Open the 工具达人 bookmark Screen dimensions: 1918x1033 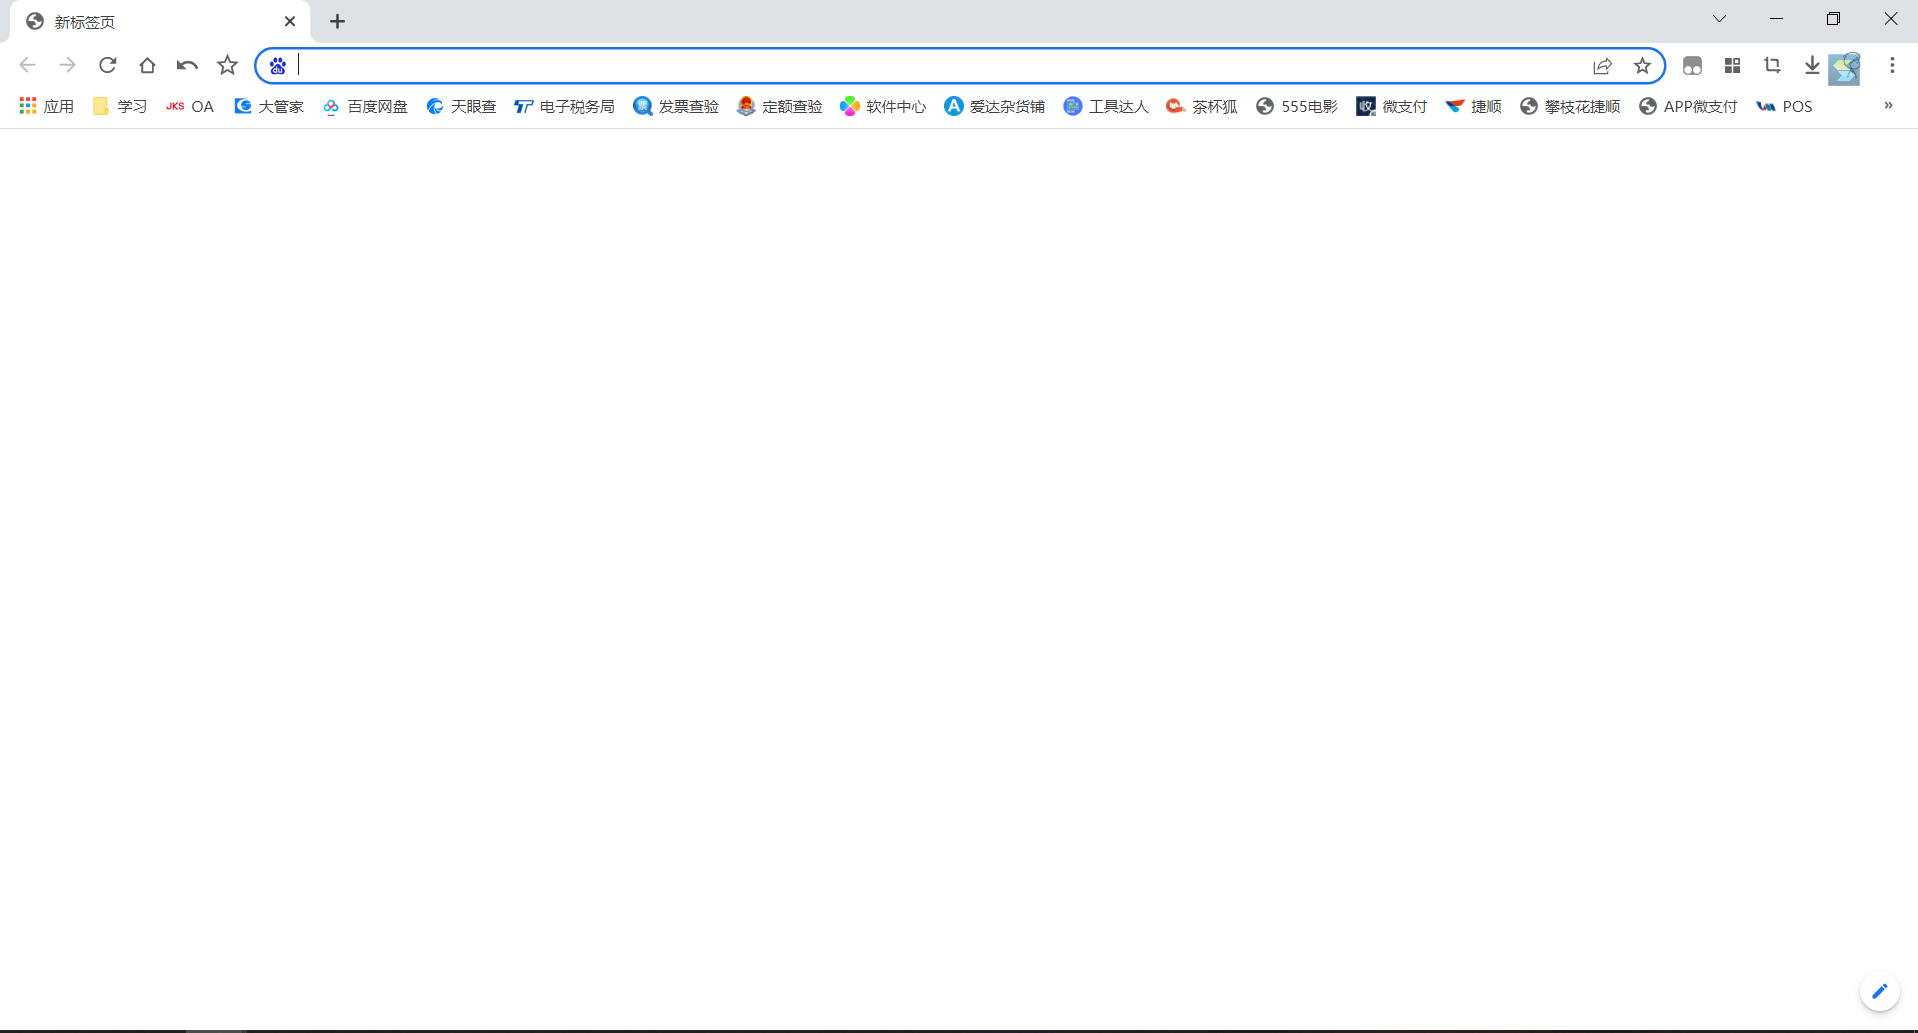(1106, 106)
